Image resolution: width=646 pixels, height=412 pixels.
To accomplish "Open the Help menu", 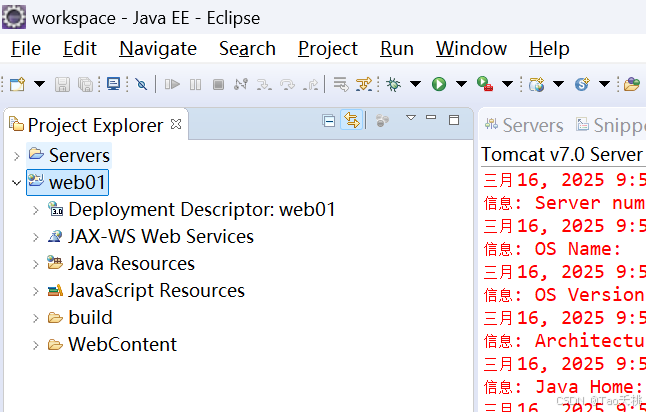I will (x=549, y=49).
